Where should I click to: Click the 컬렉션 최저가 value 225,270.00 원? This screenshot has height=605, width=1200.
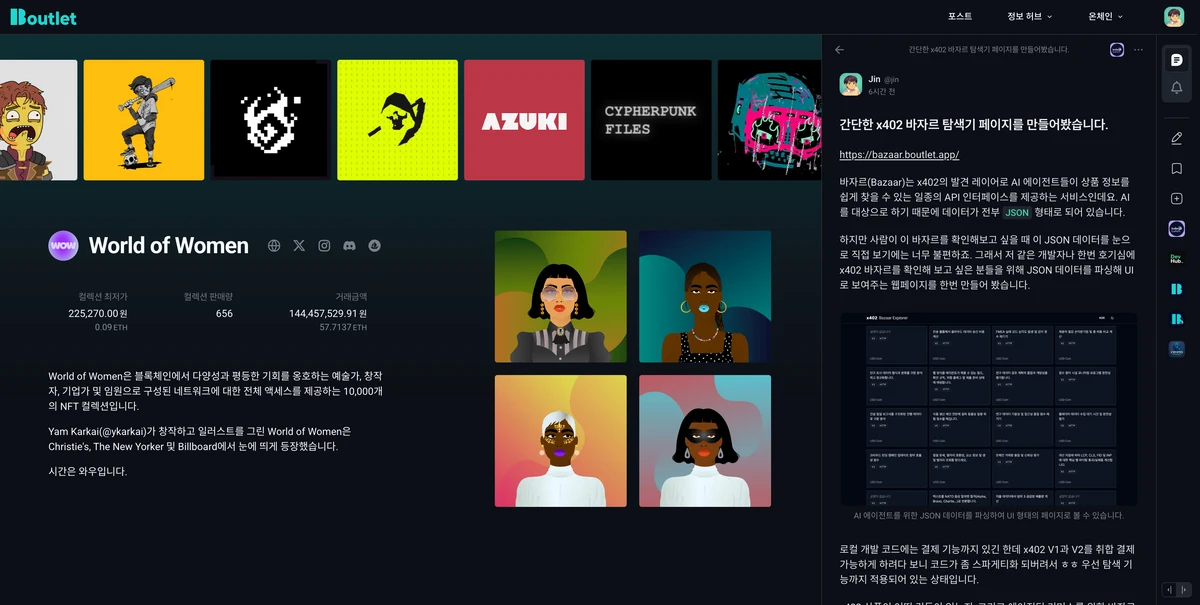[x=98, y=313]
